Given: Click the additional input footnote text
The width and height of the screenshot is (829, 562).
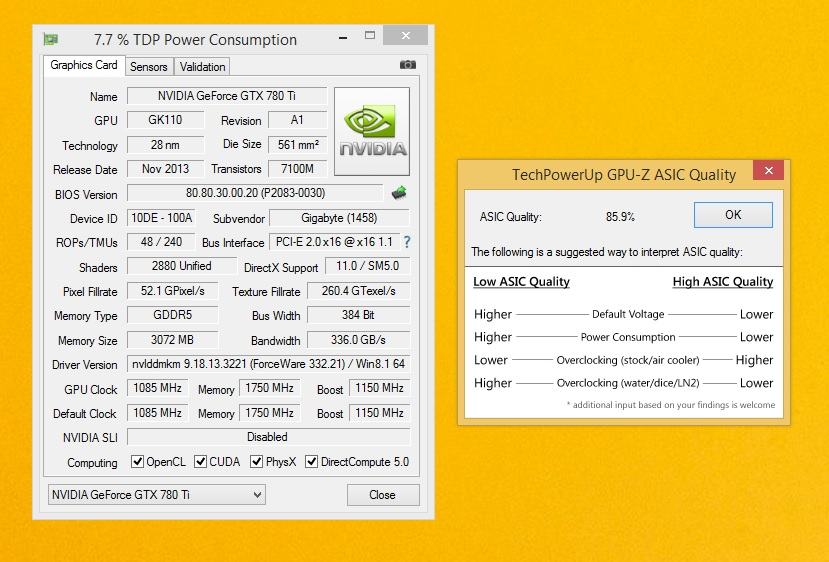Looking at the screenshot, I should [671, 405].
